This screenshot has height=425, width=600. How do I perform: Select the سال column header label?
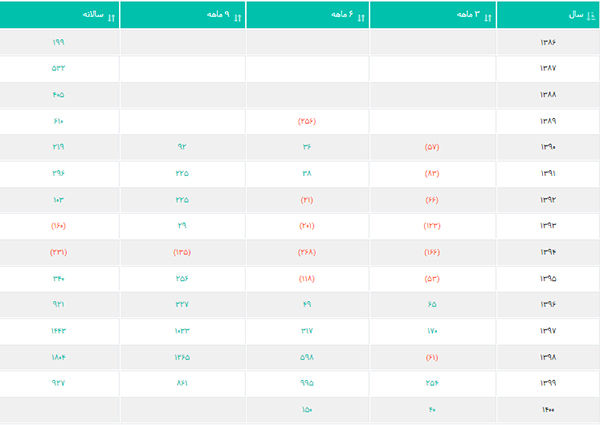tap(575, 16)
